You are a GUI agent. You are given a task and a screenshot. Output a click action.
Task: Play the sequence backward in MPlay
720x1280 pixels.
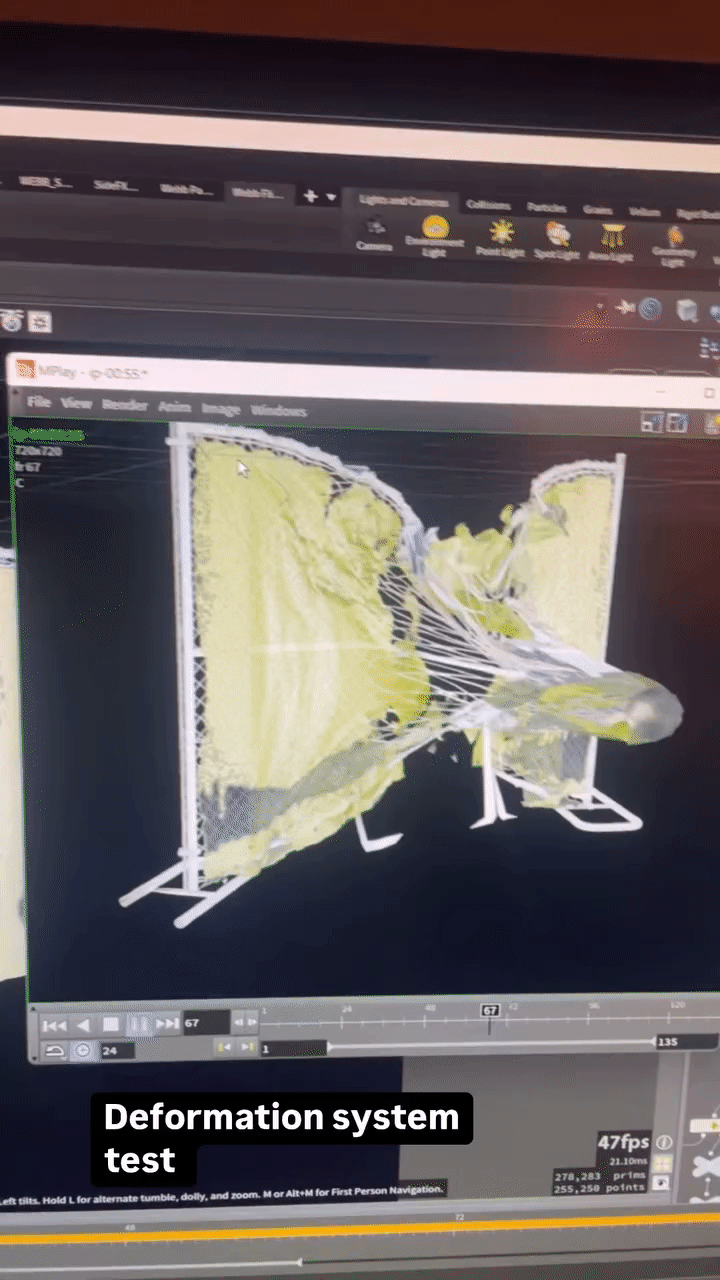84,1025
